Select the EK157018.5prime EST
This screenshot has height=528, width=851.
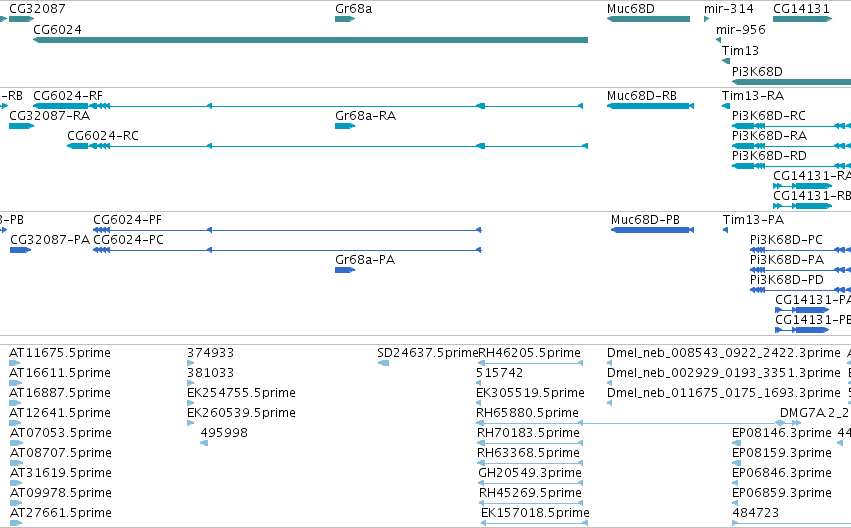click(x=534, y=523)
